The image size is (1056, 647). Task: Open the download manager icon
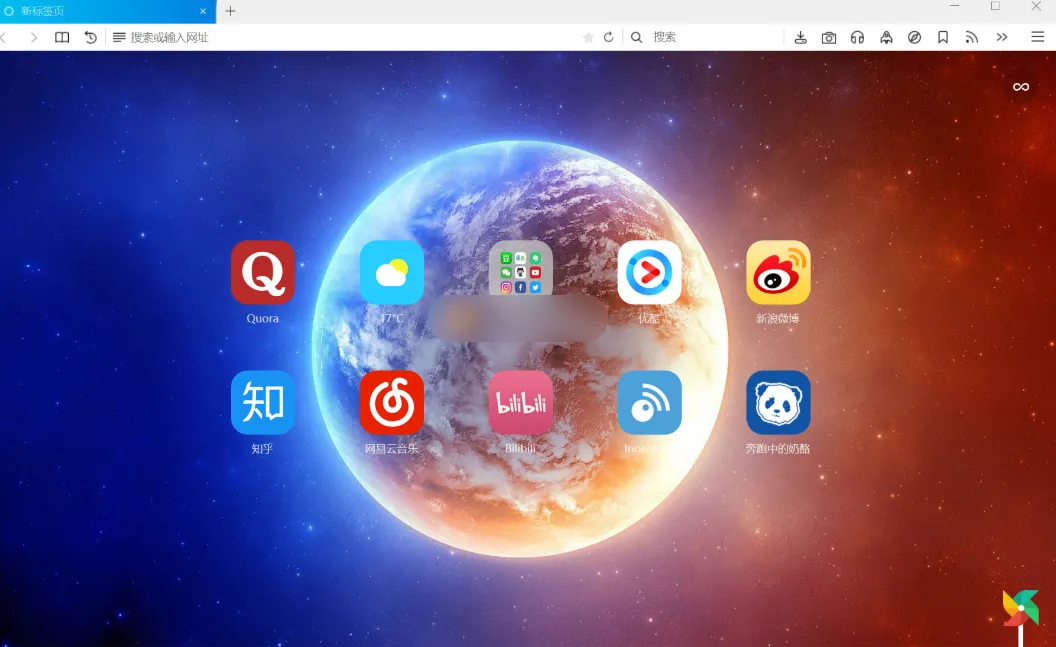[x=800, y=37]
